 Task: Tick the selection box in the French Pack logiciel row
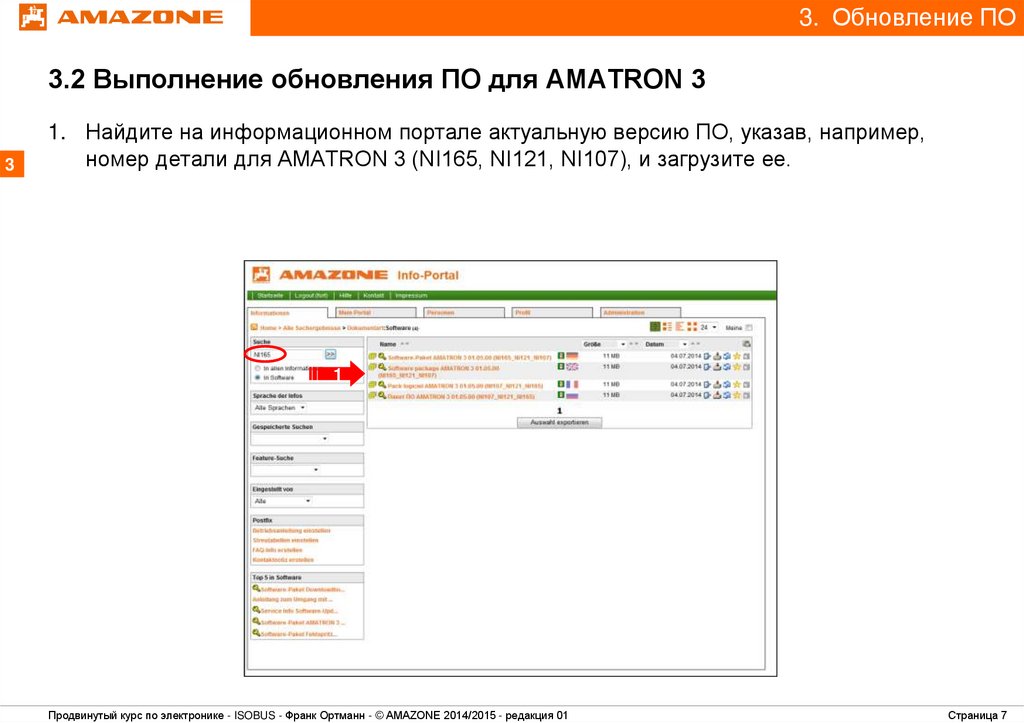746,385
